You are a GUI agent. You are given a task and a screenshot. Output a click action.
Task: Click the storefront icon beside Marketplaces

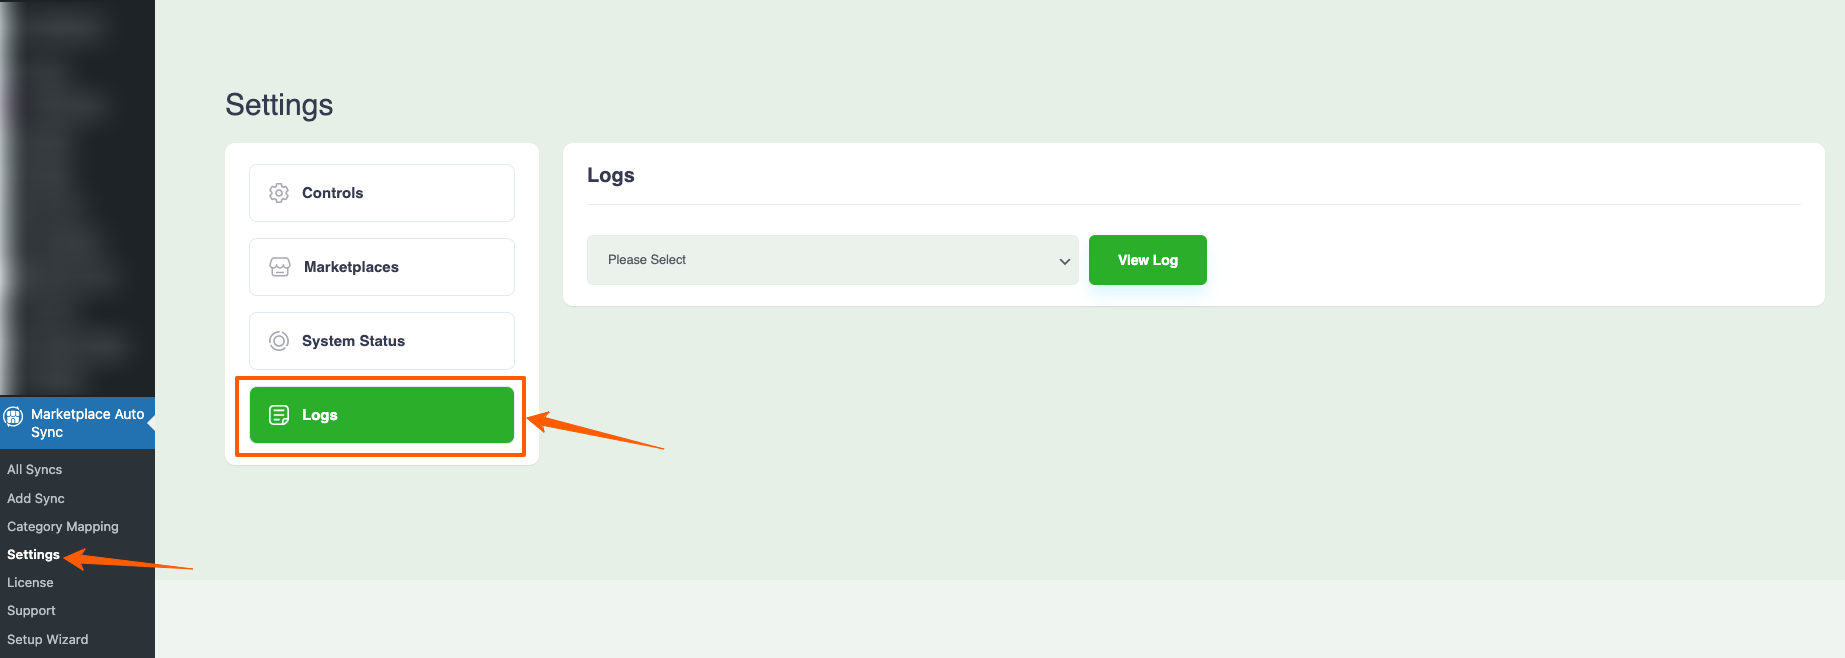coord(280,267)
